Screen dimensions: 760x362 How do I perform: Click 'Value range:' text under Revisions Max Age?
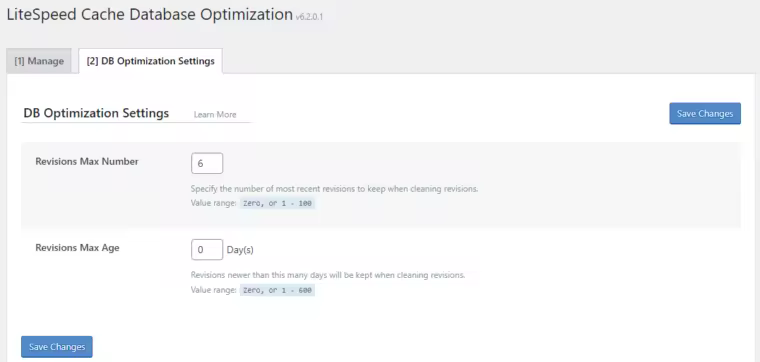point(213,290)
